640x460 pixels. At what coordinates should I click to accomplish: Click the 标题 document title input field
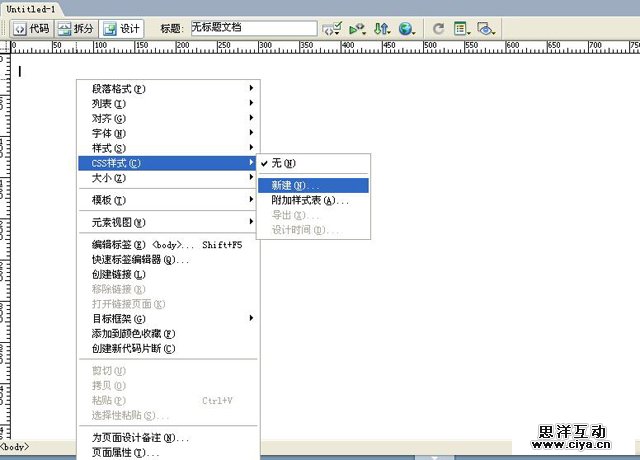tap(253, 29)
